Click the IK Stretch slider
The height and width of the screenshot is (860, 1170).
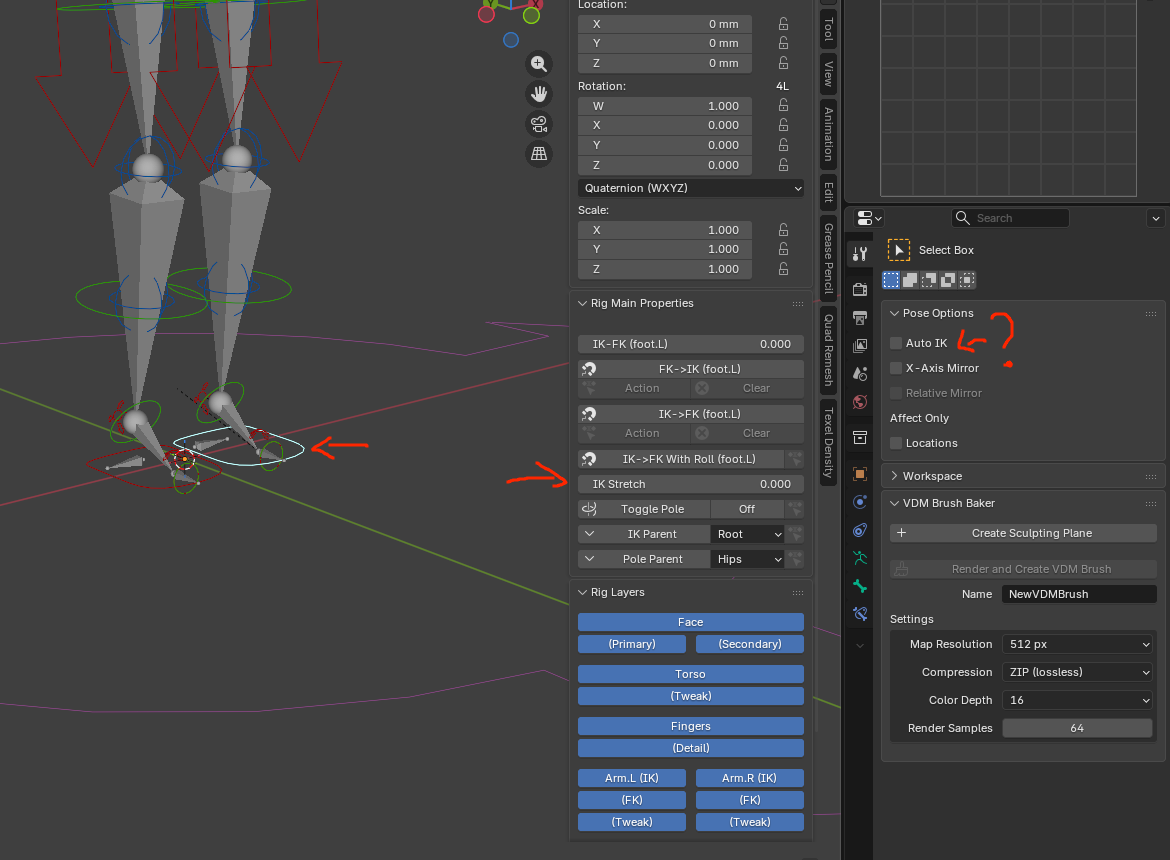690,484
